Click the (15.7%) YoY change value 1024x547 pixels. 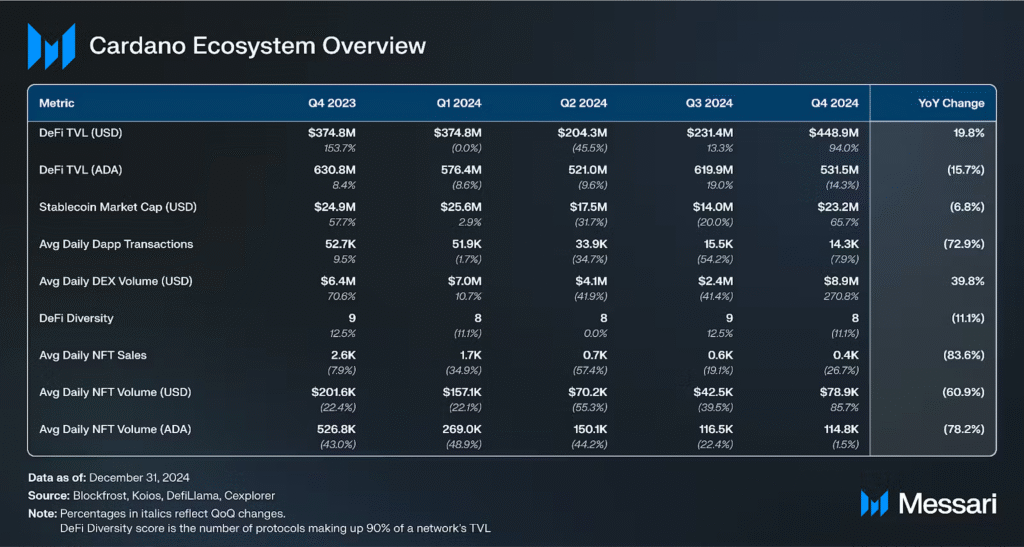pos(967,170)
